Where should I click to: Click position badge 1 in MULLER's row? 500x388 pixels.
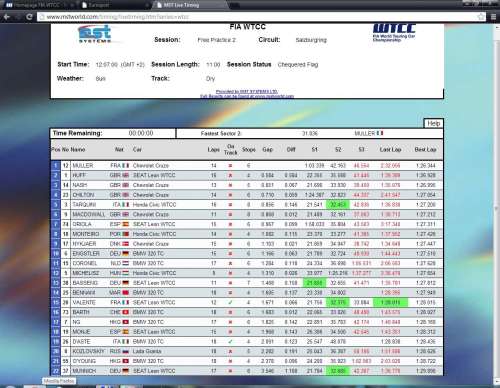(x=56, y=166)
